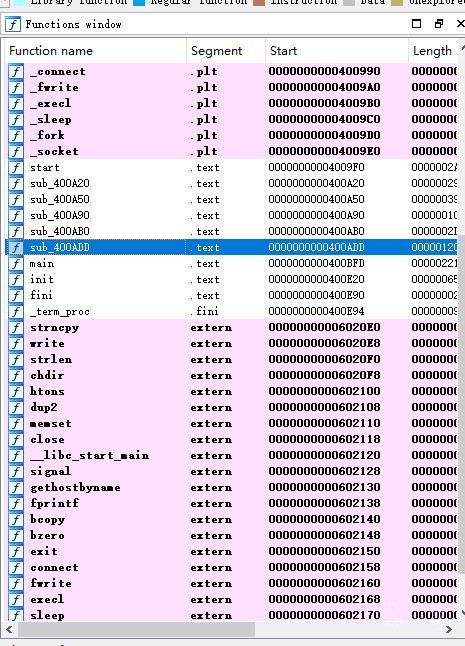Select the _term_proc function name
The width and height of the screenshot is (465, 646).
pyautogui.click(x=60, y=312)
